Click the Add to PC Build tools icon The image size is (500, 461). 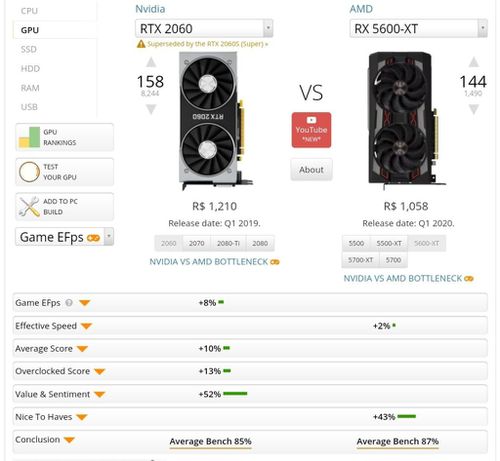point(29,206)
